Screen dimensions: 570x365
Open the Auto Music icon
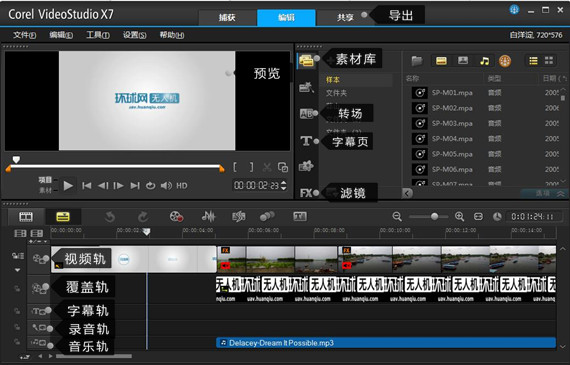(x=238, y=217)
